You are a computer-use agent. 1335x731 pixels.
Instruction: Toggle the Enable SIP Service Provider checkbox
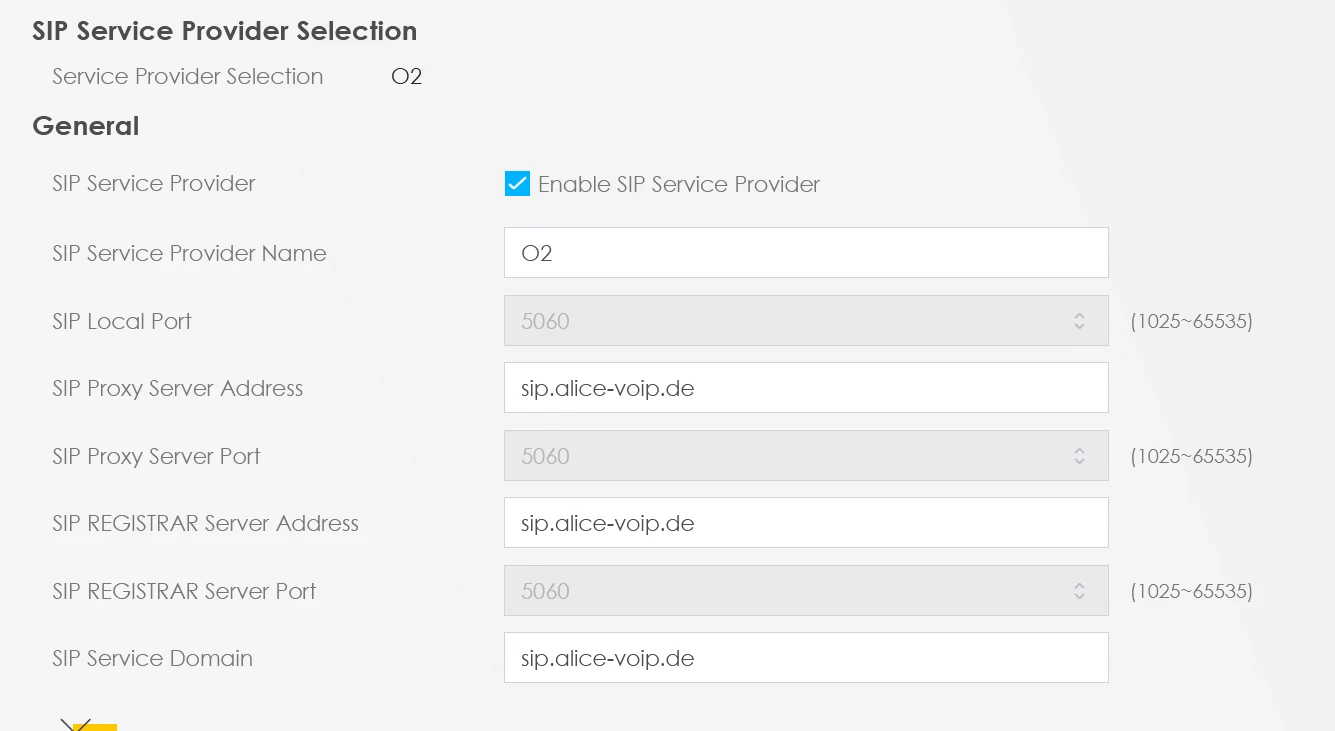(517, 184)
